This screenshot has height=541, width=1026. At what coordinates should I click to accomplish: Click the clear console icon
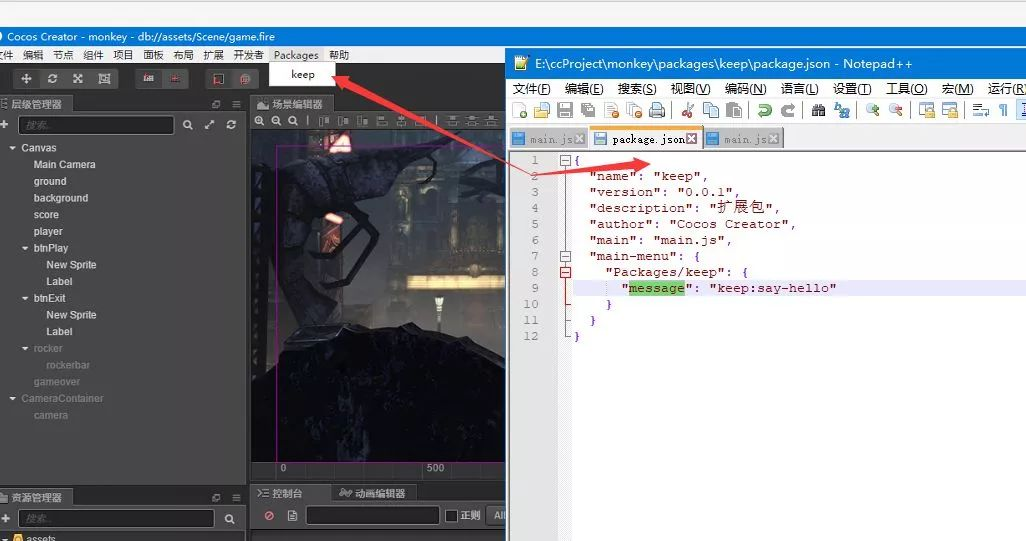(x=269, y=515)
